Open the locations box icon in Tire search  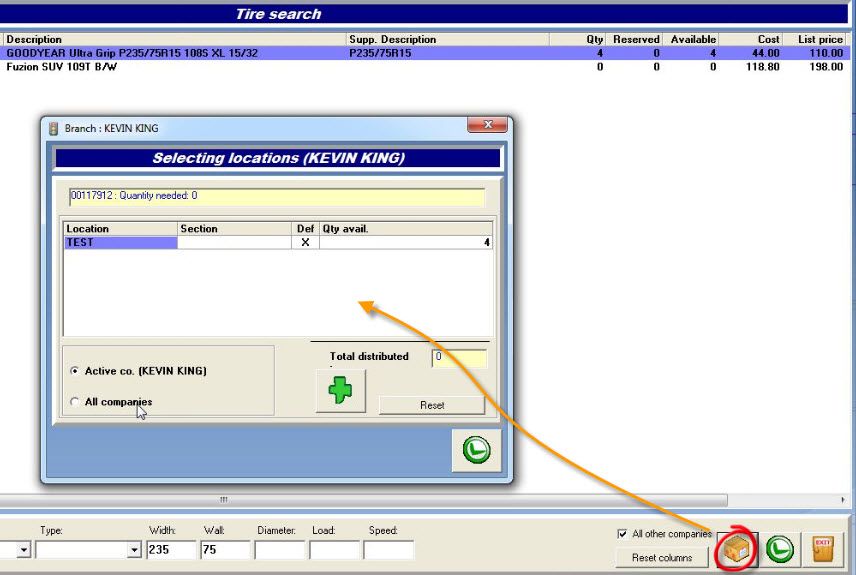tap(738, 549)
